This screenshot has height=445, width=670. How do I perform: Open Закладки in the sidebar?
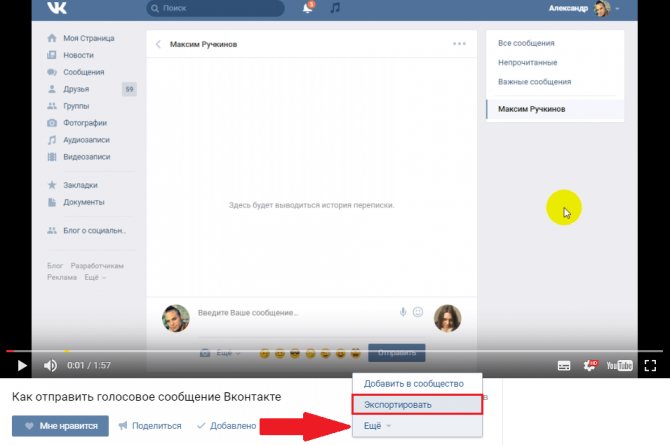point(80,185)
